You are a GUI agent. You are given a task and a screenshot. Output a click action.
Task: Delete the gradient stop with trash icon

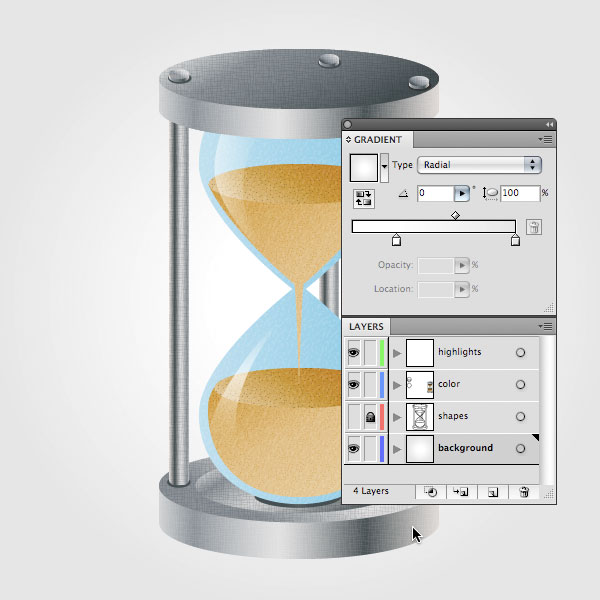[x=534, y=227]
